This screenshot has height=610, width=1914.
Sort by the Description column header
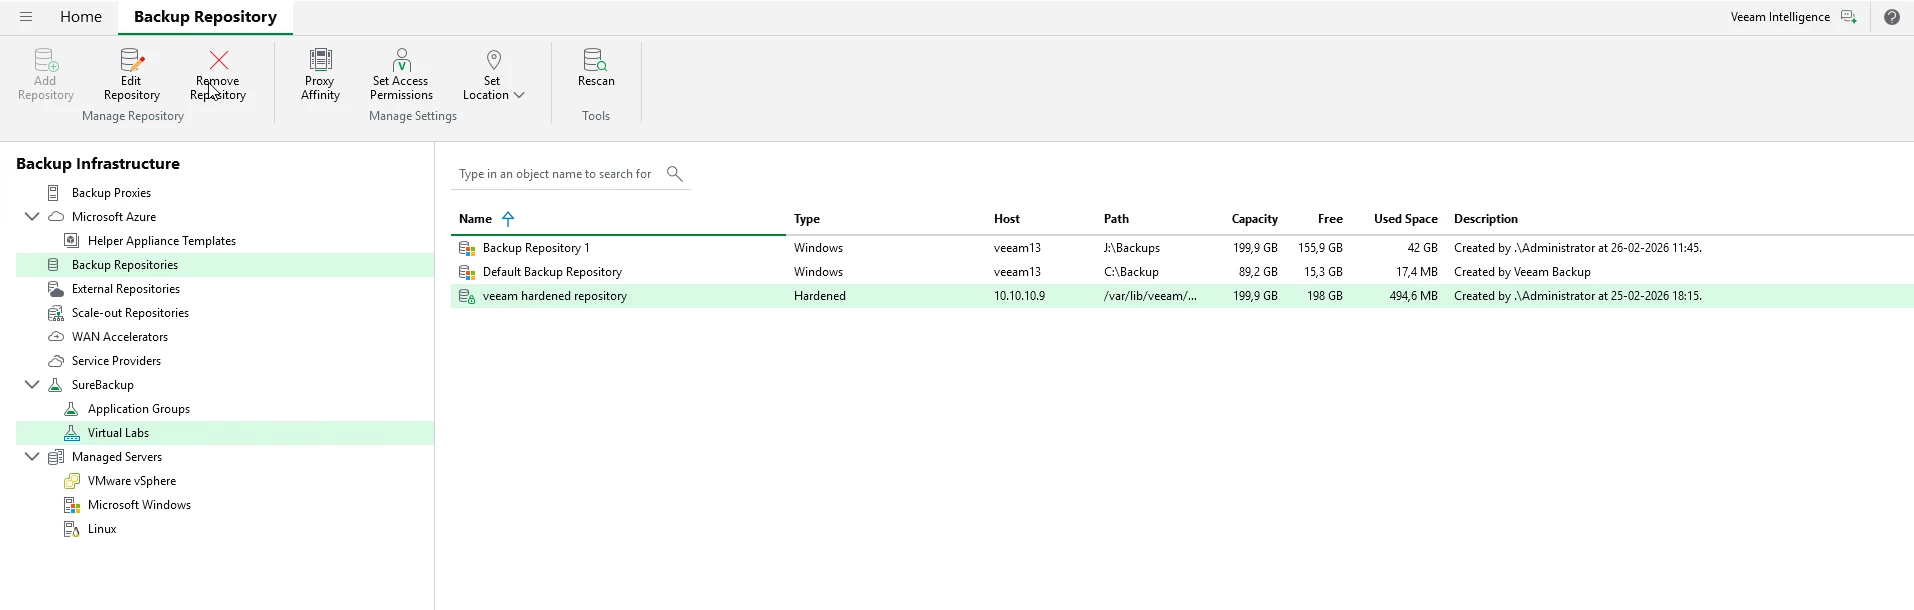click(1486, 219)
